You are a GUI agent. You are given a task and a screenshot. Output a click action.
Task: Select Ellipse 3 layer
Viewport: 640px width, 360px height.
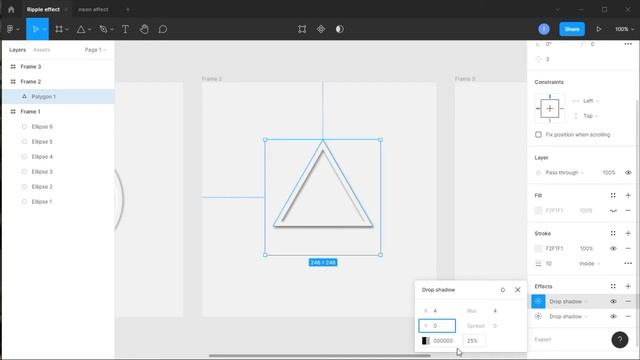point(58,171)
